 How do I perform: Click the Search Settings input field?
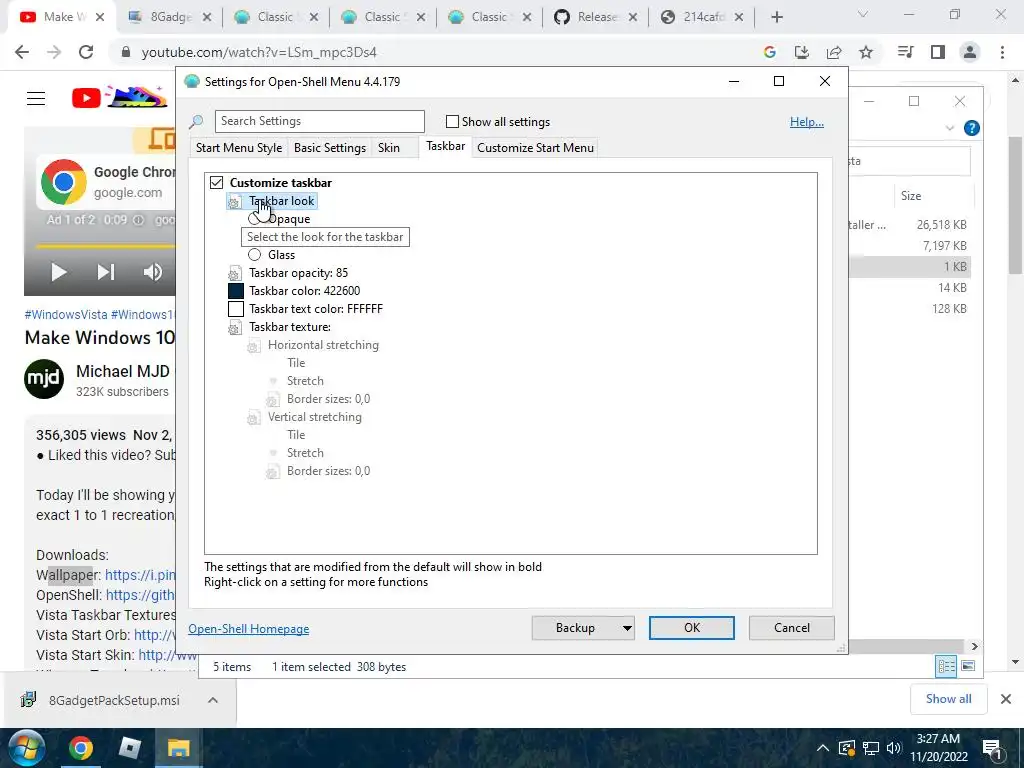click(x=320, y=121)
